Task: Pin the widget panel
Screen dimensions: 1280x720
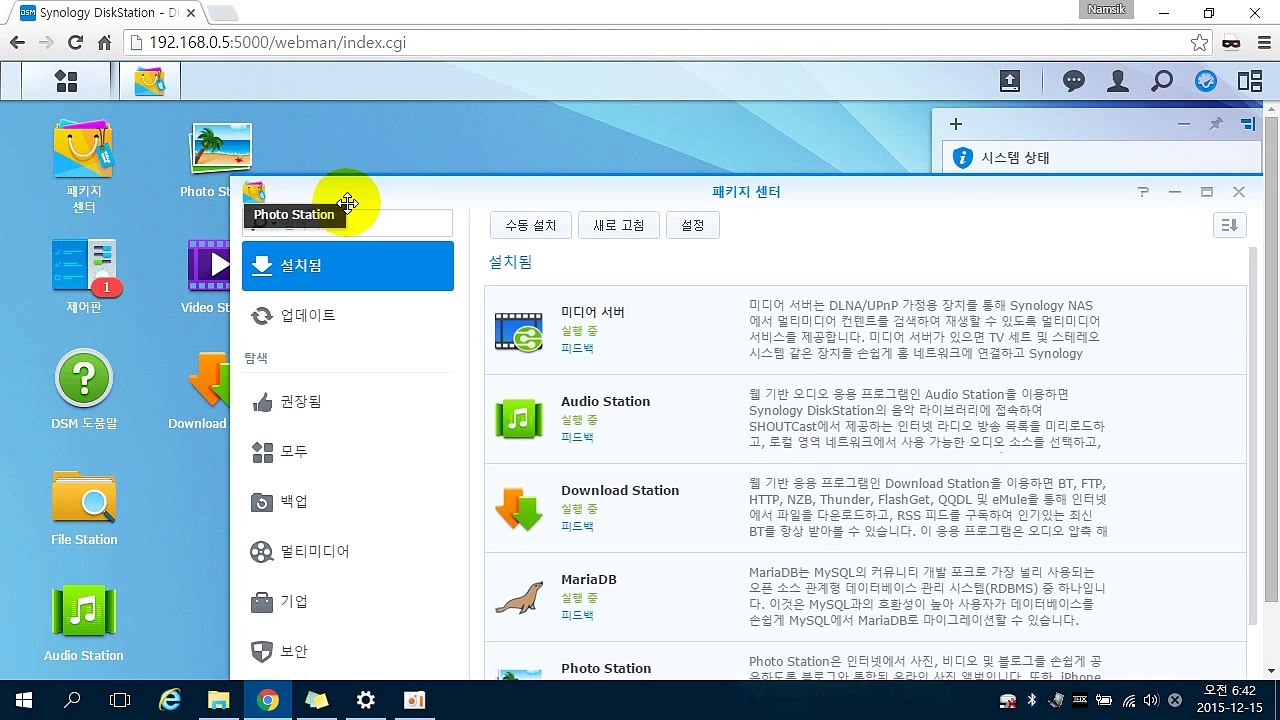Action: (x=1216, y=124)
